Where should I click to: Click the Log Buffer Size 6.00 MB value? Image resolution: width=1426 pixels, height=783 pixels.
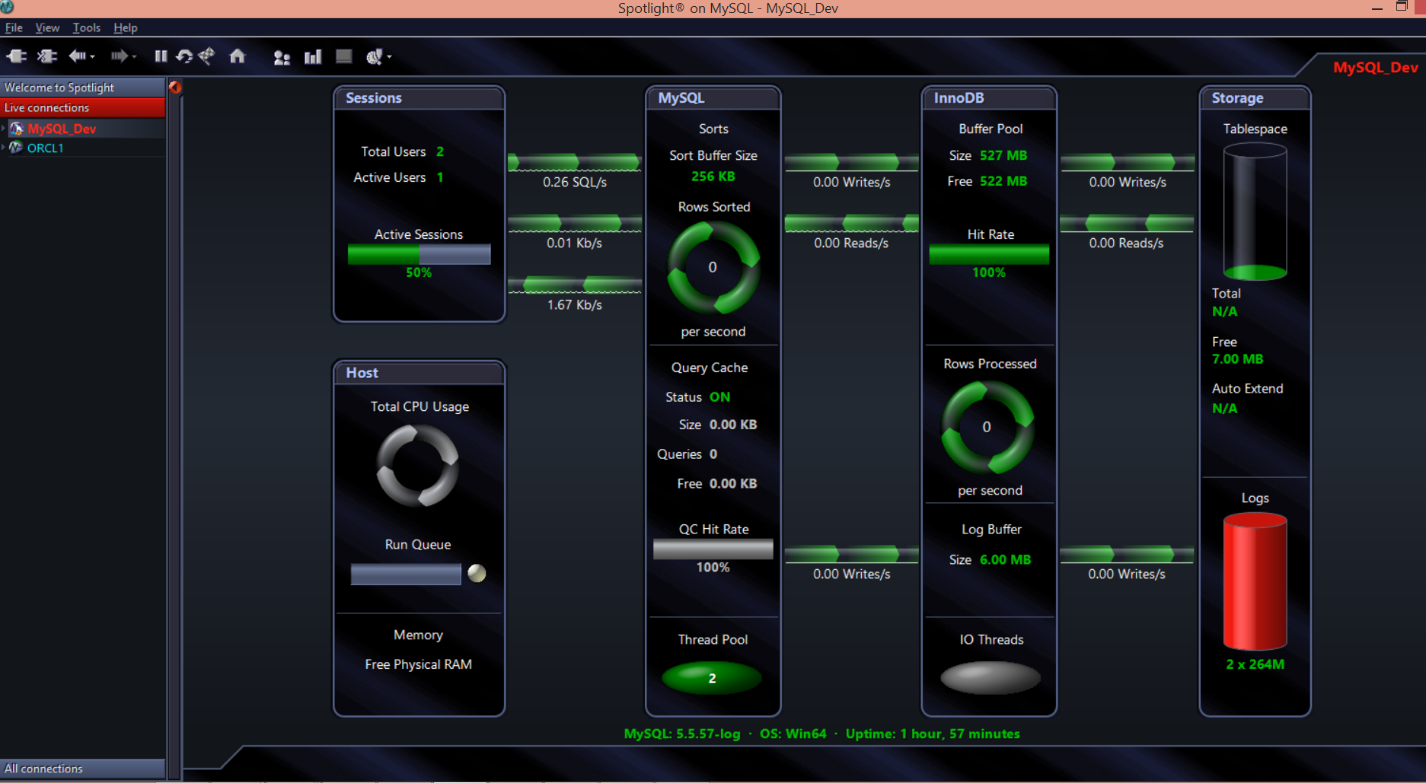point(1005,560)
